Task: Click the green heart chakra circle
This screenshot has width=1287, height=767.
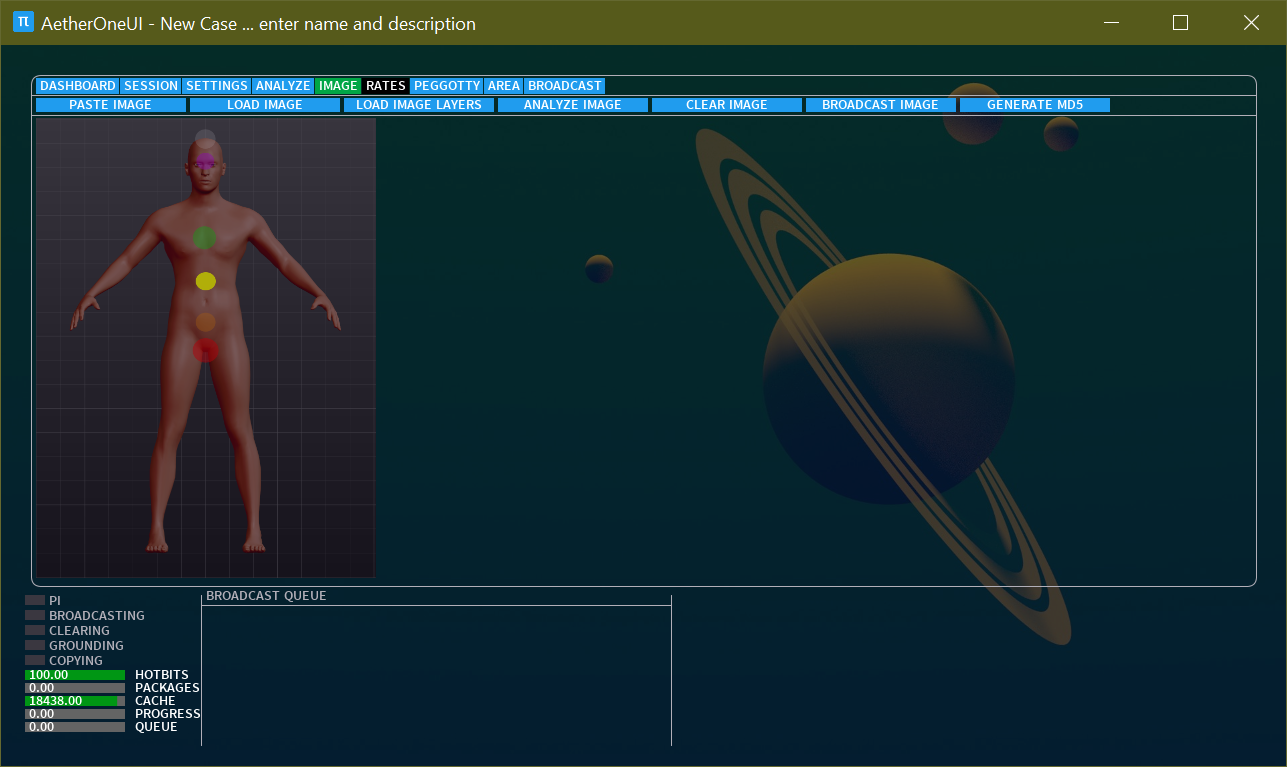Action: pos(204,237)
